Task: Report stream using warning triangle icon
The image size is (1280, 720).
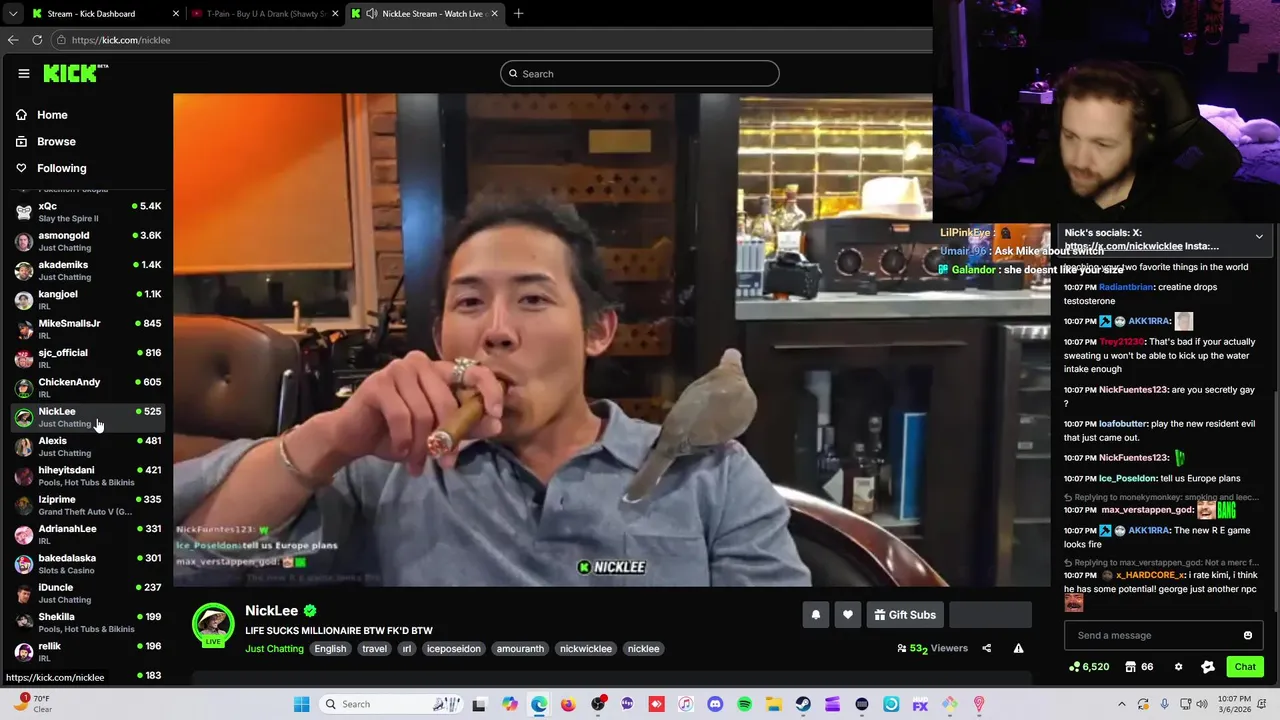Action: [1018, 648]
